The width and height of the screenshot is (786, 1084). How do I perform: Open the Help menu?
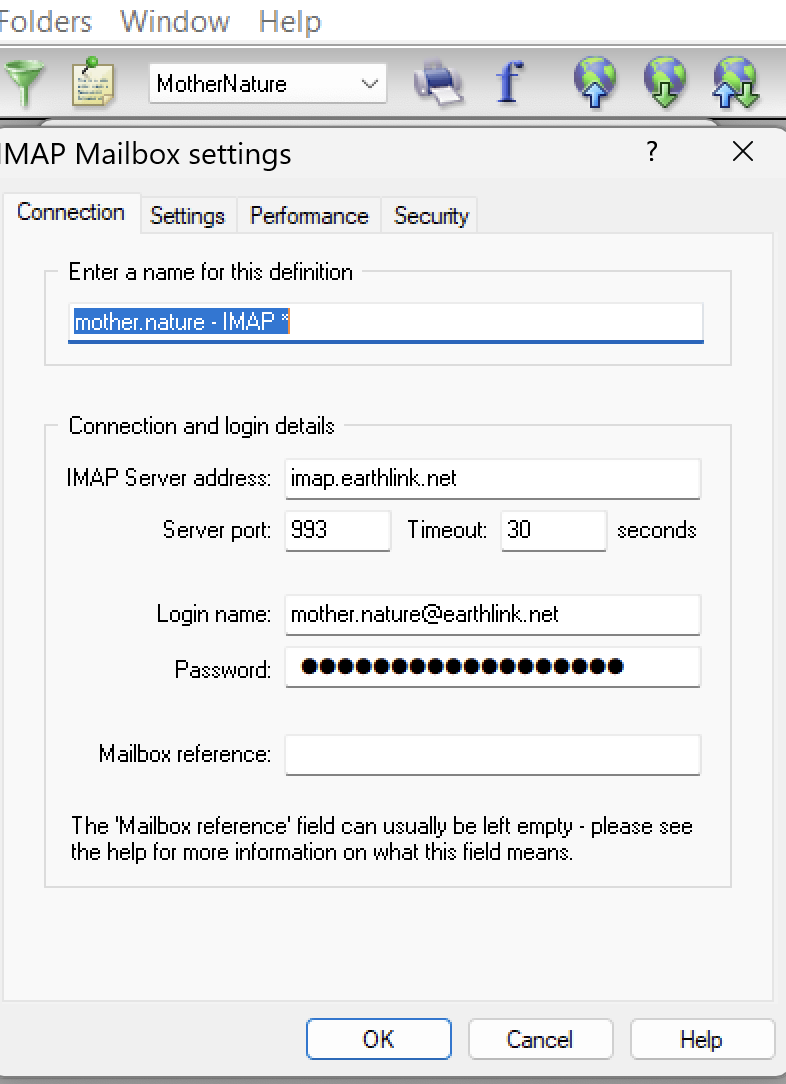tap(289, 21)
